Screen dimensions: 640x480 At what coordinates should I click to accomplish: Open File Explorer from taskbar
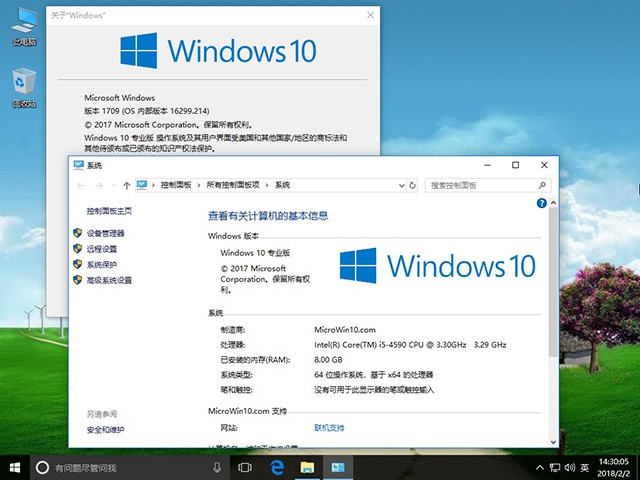coord(307,468)
